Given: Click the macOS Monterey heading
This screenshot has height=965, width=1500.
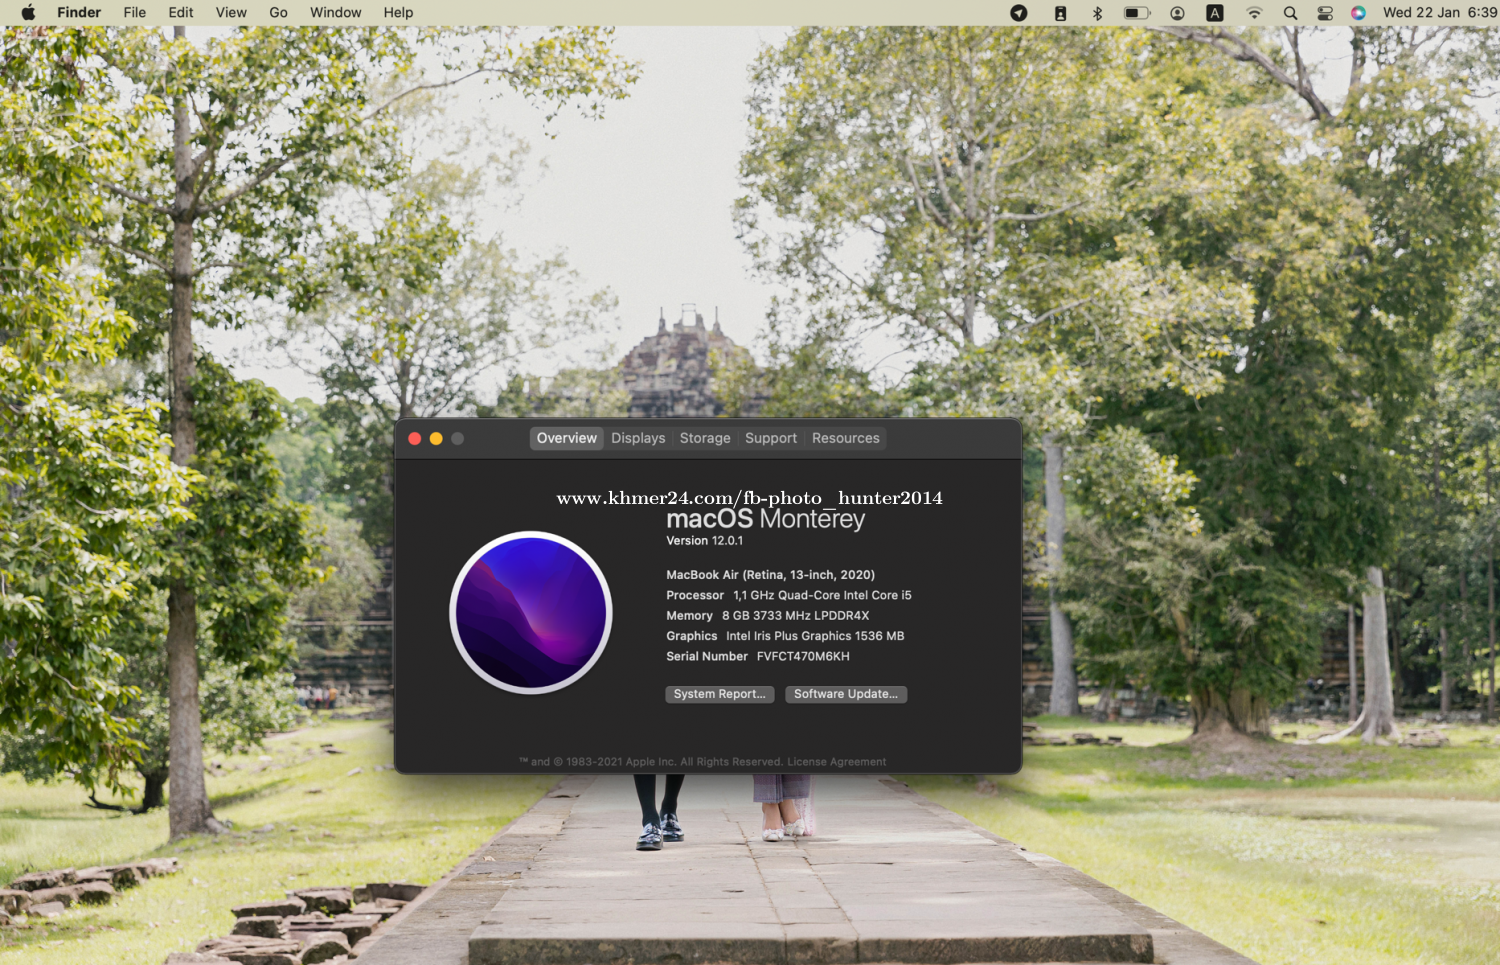Looking at the screenshot, I should click(x=766, y=519).
